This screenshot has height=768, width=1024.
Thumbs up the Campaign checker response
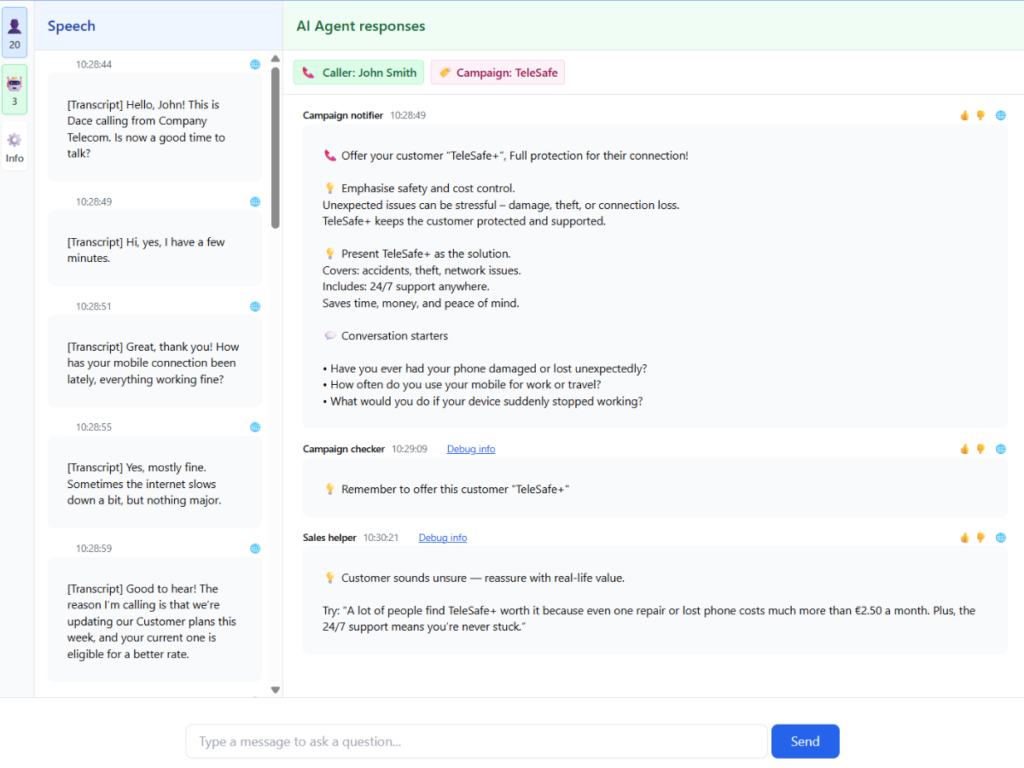[x=965, y=449]
